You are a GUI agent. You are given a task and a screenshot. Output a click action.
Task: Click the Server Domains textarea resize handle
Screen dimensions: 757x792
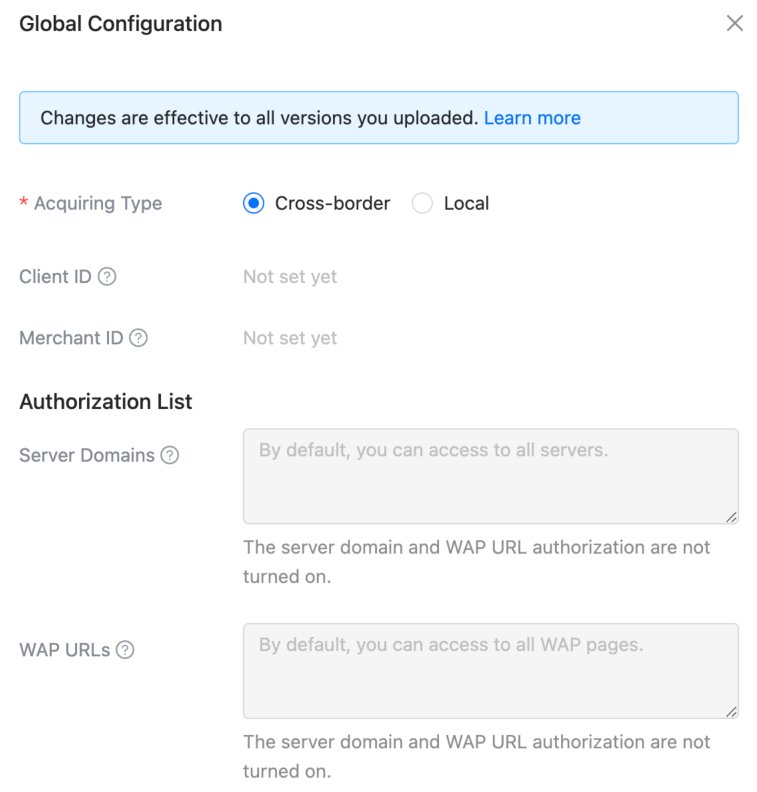point(731,517)
